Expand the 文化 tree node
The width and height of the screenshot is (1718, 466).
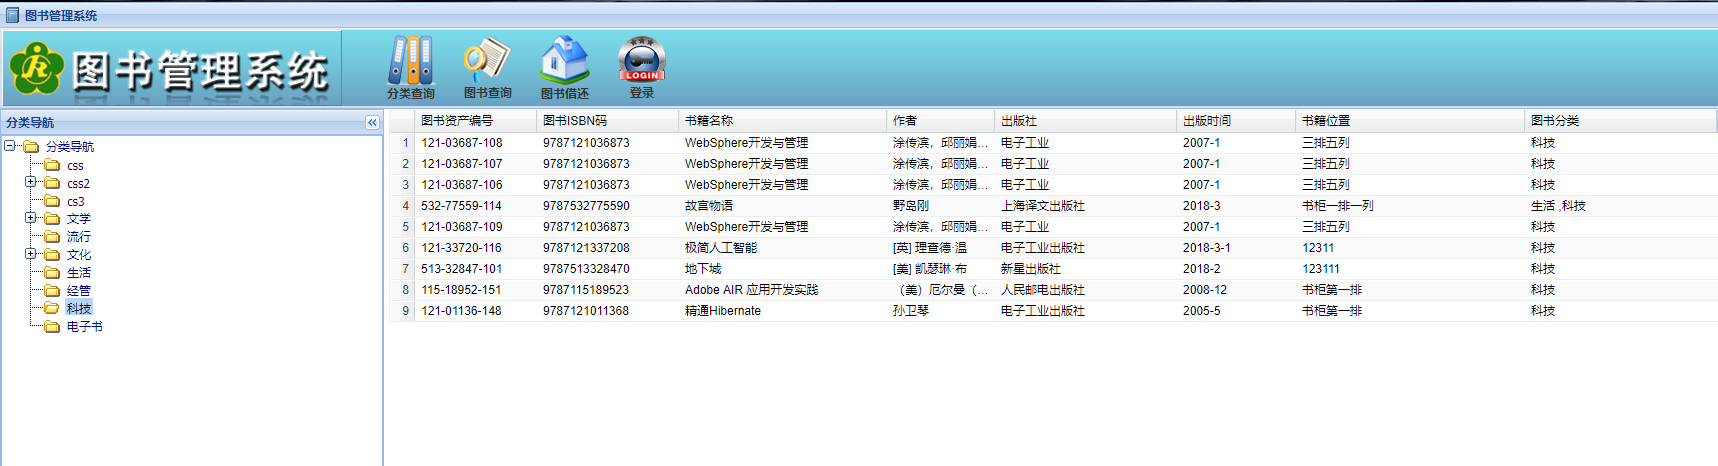[x=30, y=253]
